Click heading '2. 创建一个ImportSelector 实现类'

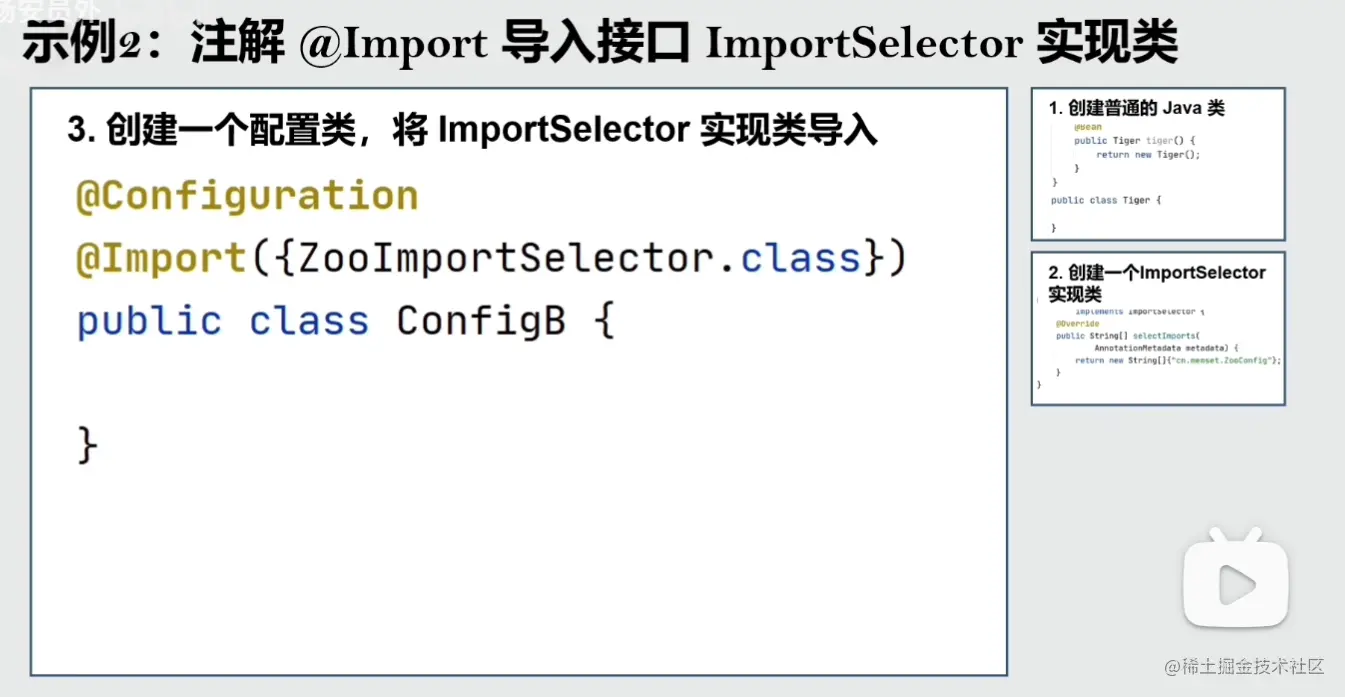coord(1157,283)
